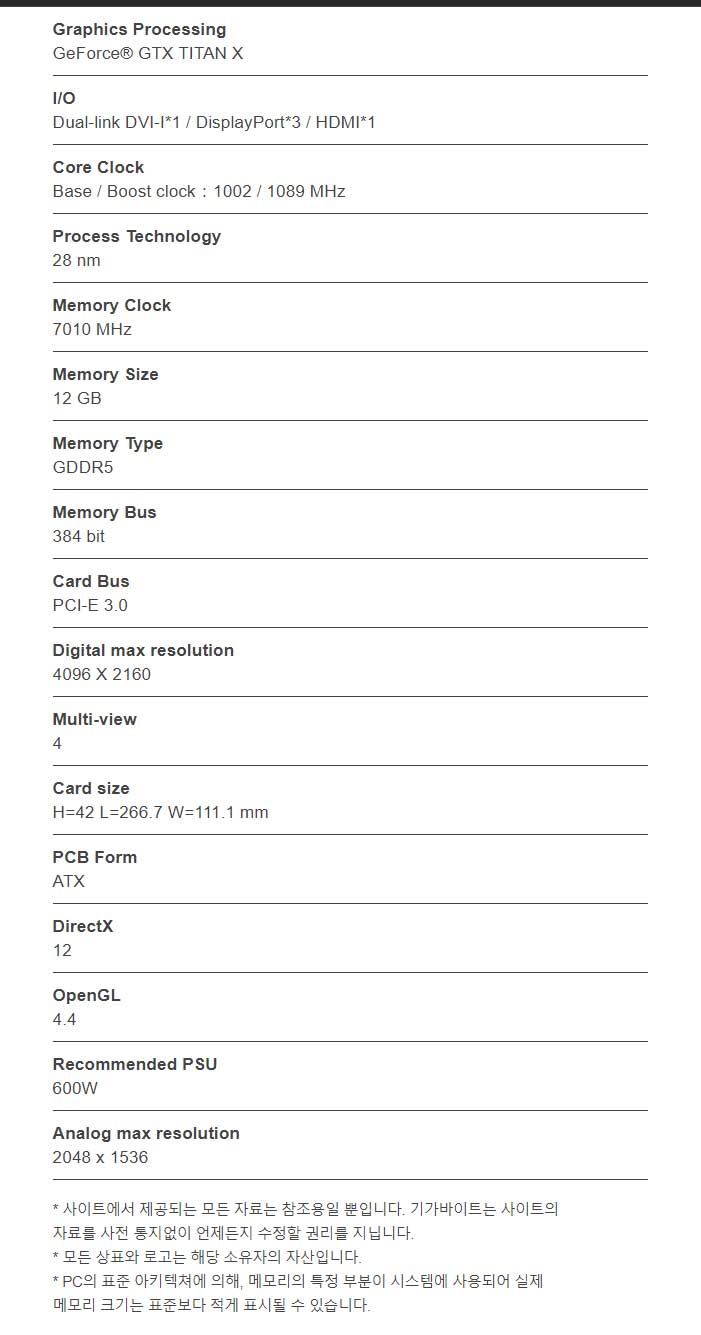
Task: Click the OpenGL 4.4 value
Action: [x=64, y=1020]
